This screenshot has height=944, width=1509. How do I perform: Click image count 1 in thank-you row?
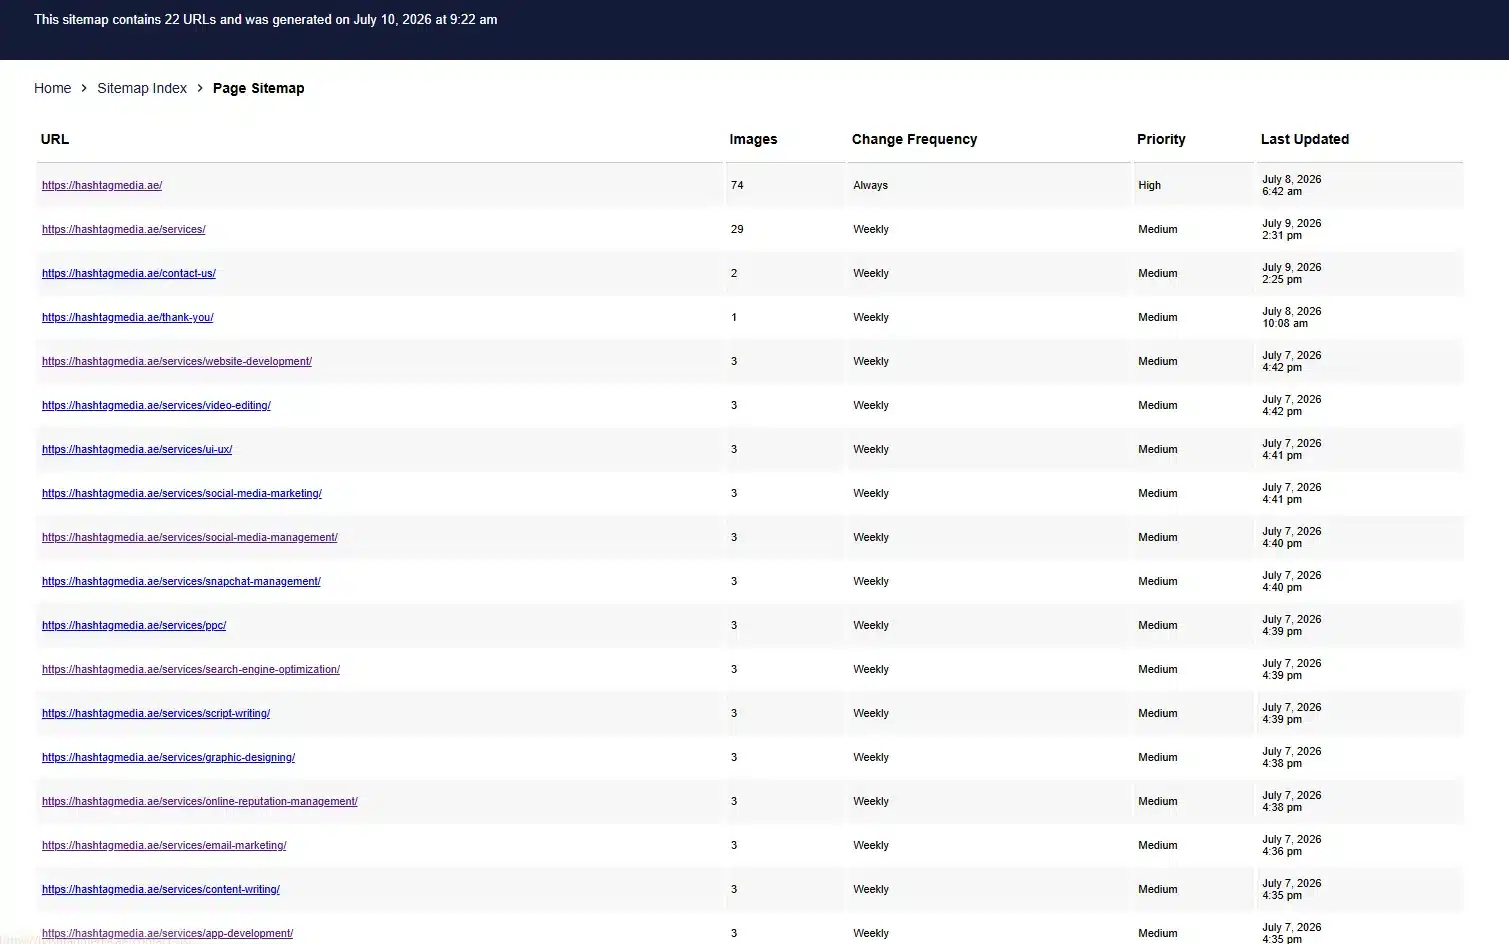click(x=734, y=317)
